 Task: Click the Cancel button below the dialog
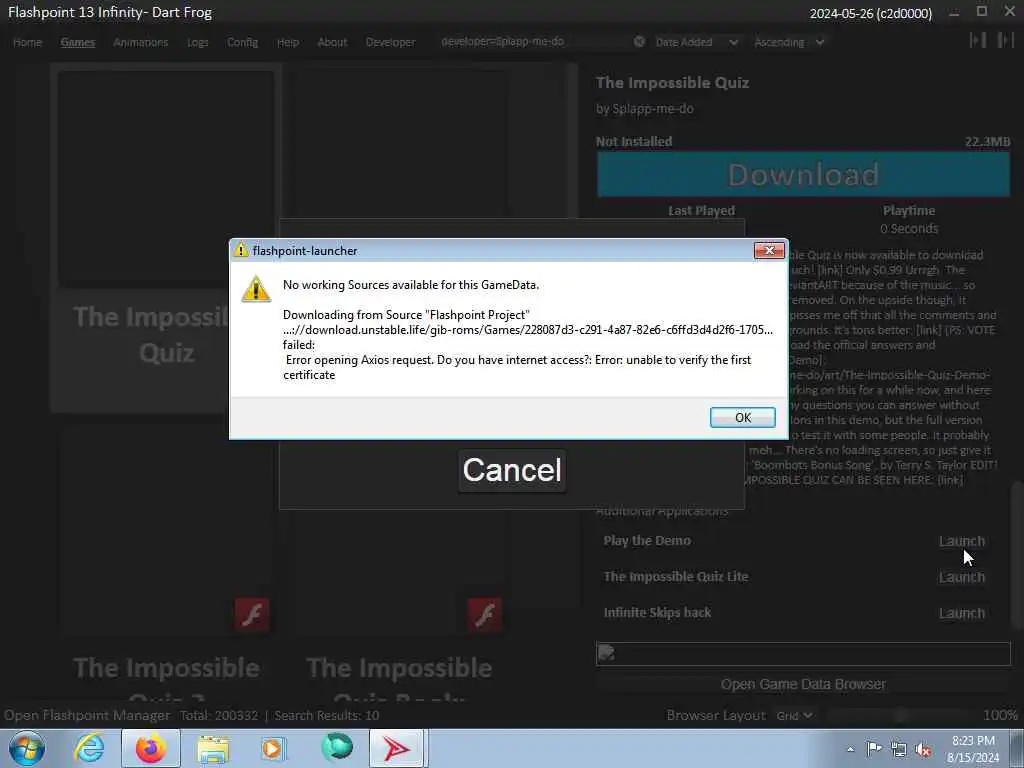(x=512, y=470)
